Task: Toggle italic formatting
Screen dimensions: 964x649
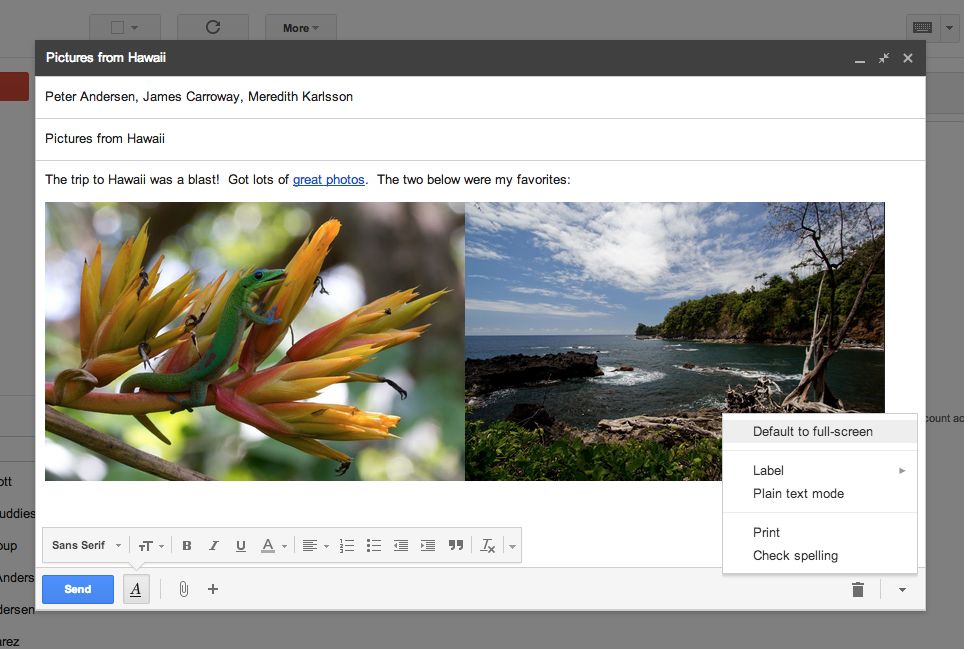Action: tap(213, 545)
